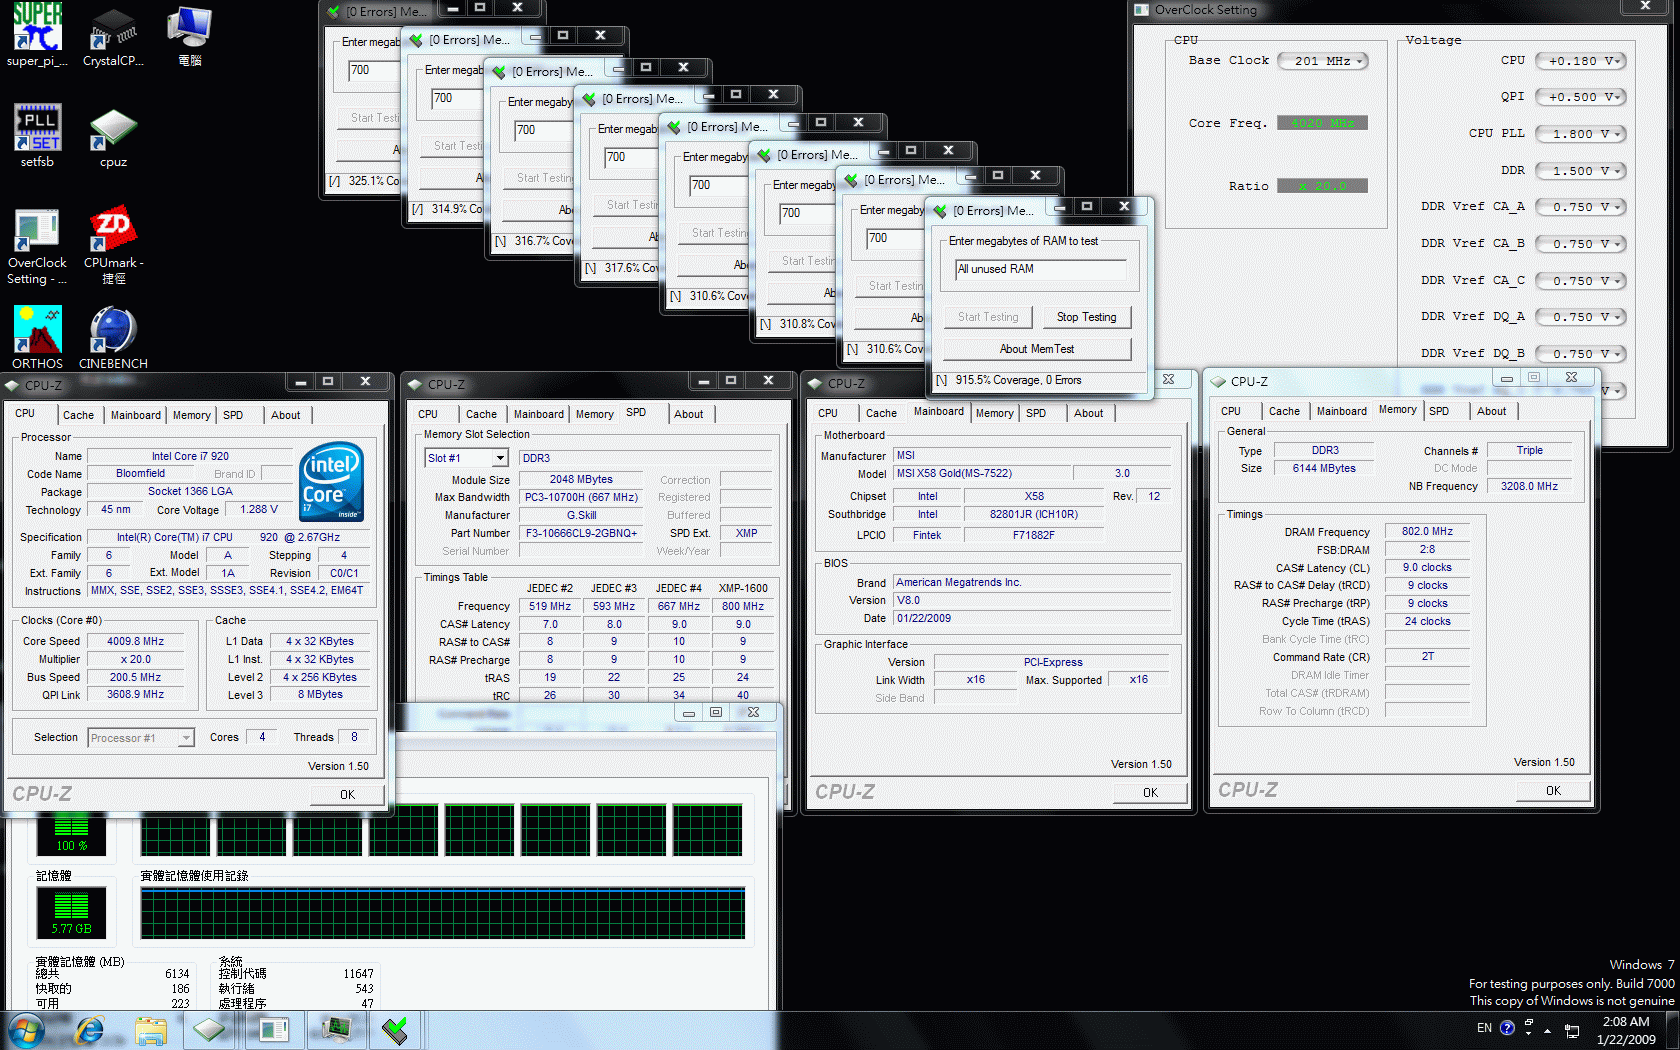Open the DDR 1.500 V dropdown
Viewport: 1680px width, 1050px height.
1580,171
